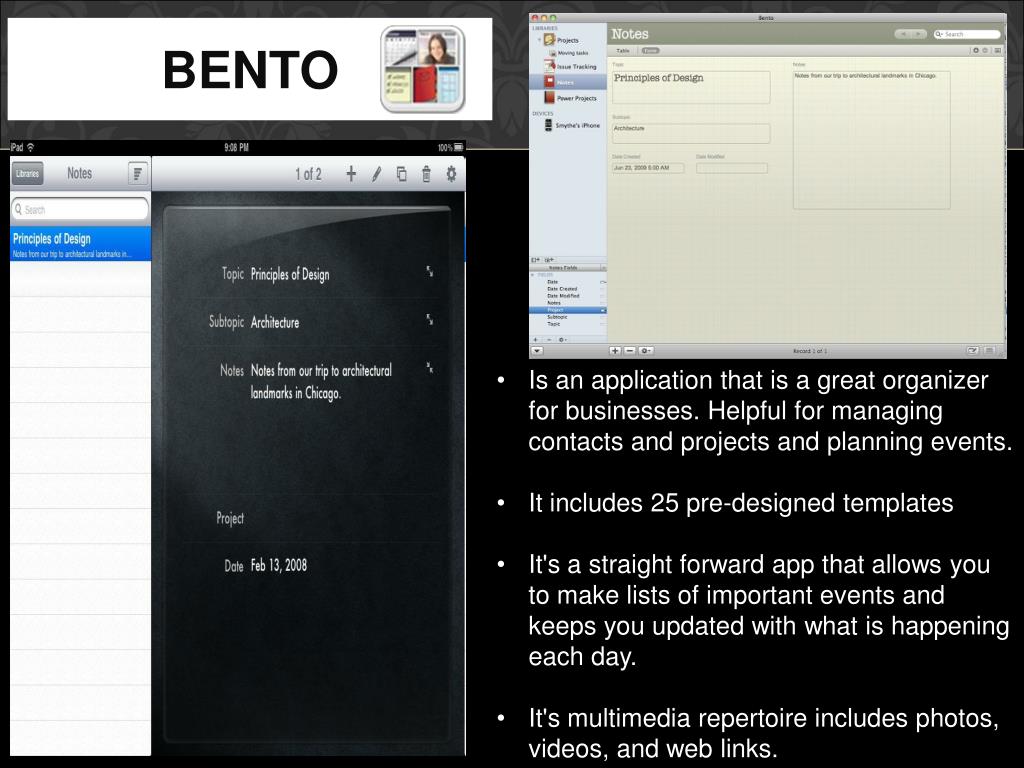Collapse the Projects disclosure triangle in Mac sidebar
The height and width of the screenshot is (768, 1024).
539,40
